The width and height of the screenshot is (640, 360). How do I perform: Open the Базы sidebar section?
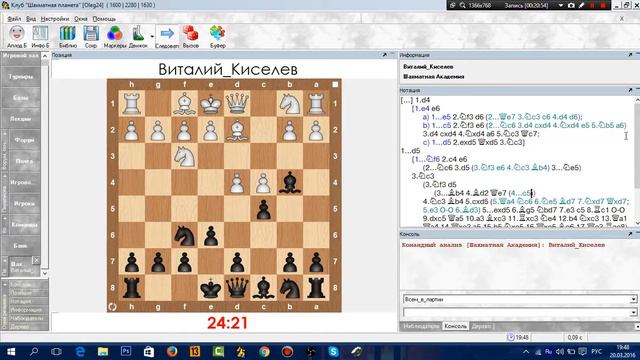pos(21,98)
